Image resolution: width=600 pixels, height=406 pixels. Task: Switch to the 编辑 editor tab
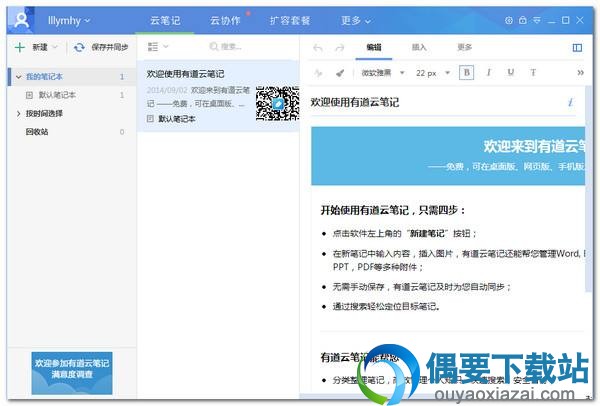(374, 47)
